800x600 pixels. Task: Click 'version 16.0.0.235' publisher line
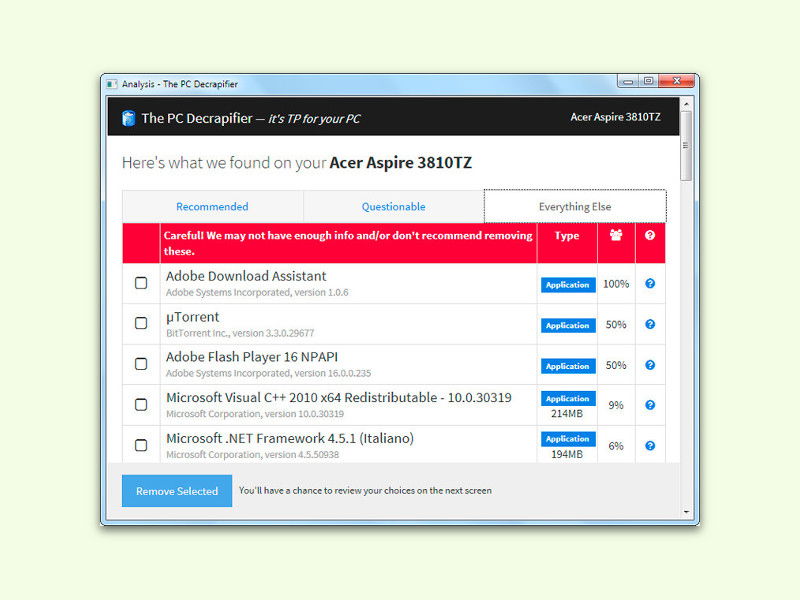pyautogui.click(x=268, y=373)
